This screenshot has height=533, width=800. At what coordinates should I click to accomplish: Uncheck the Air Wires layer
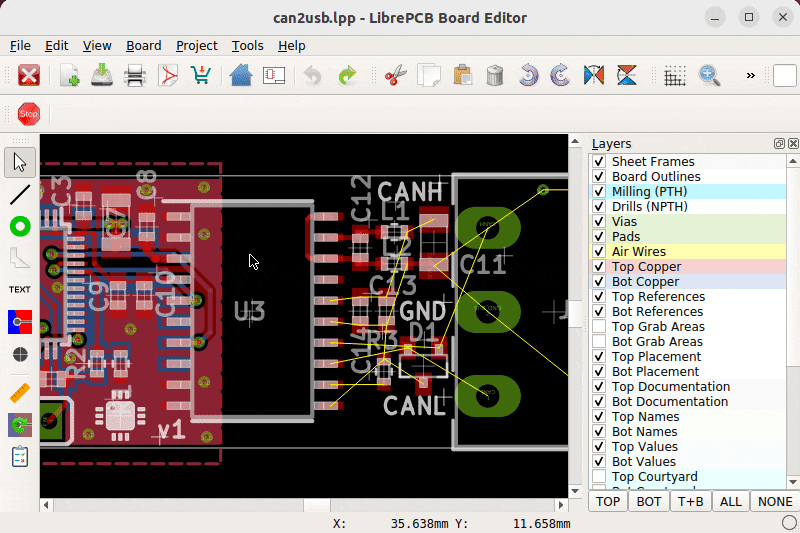click(x=599, y=251)
